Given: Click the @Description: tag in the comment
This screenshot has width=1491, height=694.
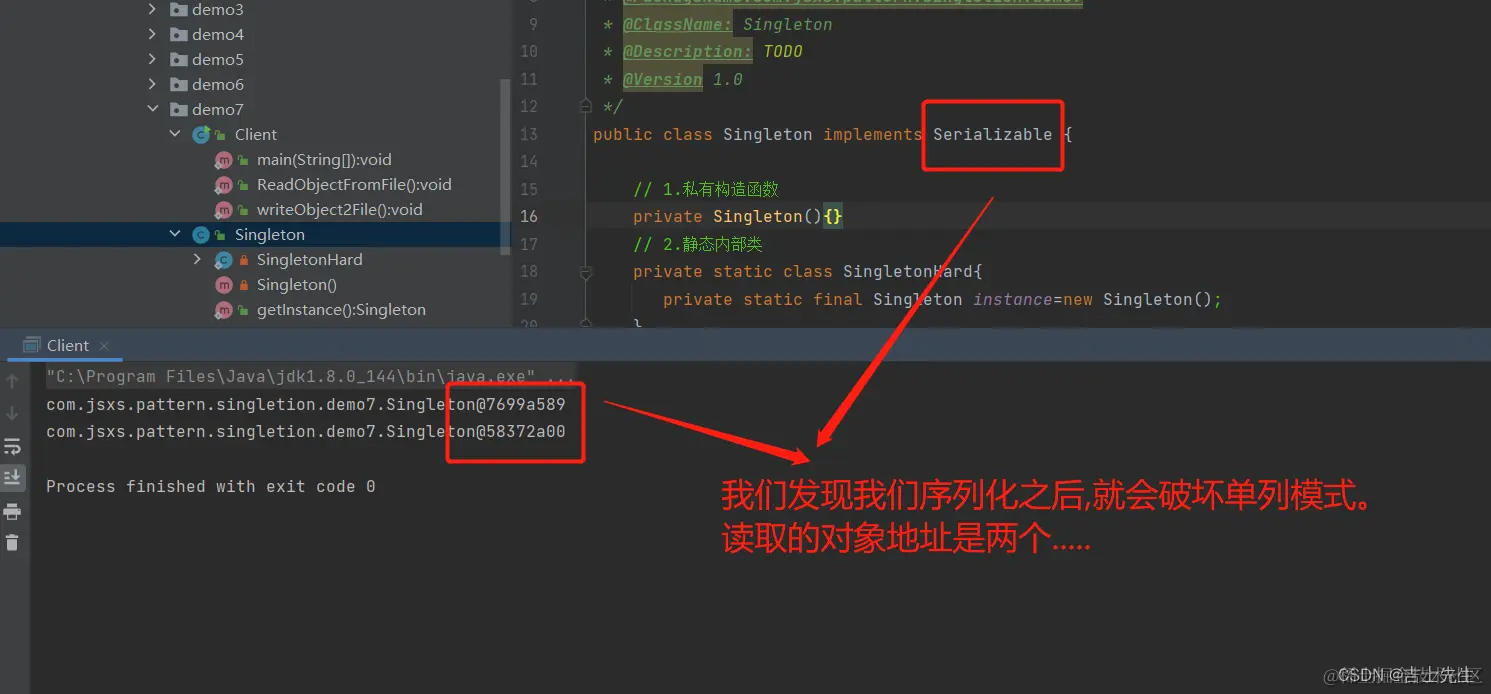Looking at the screenshot, I should click(x=687, y=51).
